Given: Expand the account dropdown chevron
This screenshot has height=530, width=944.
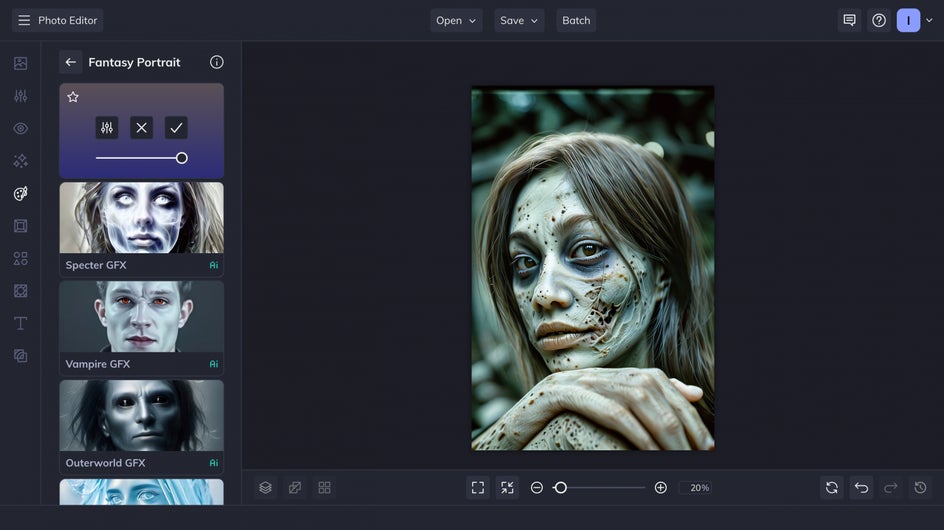Looking at the screenshot, I should pyautogui.click(x=930, y=20).
